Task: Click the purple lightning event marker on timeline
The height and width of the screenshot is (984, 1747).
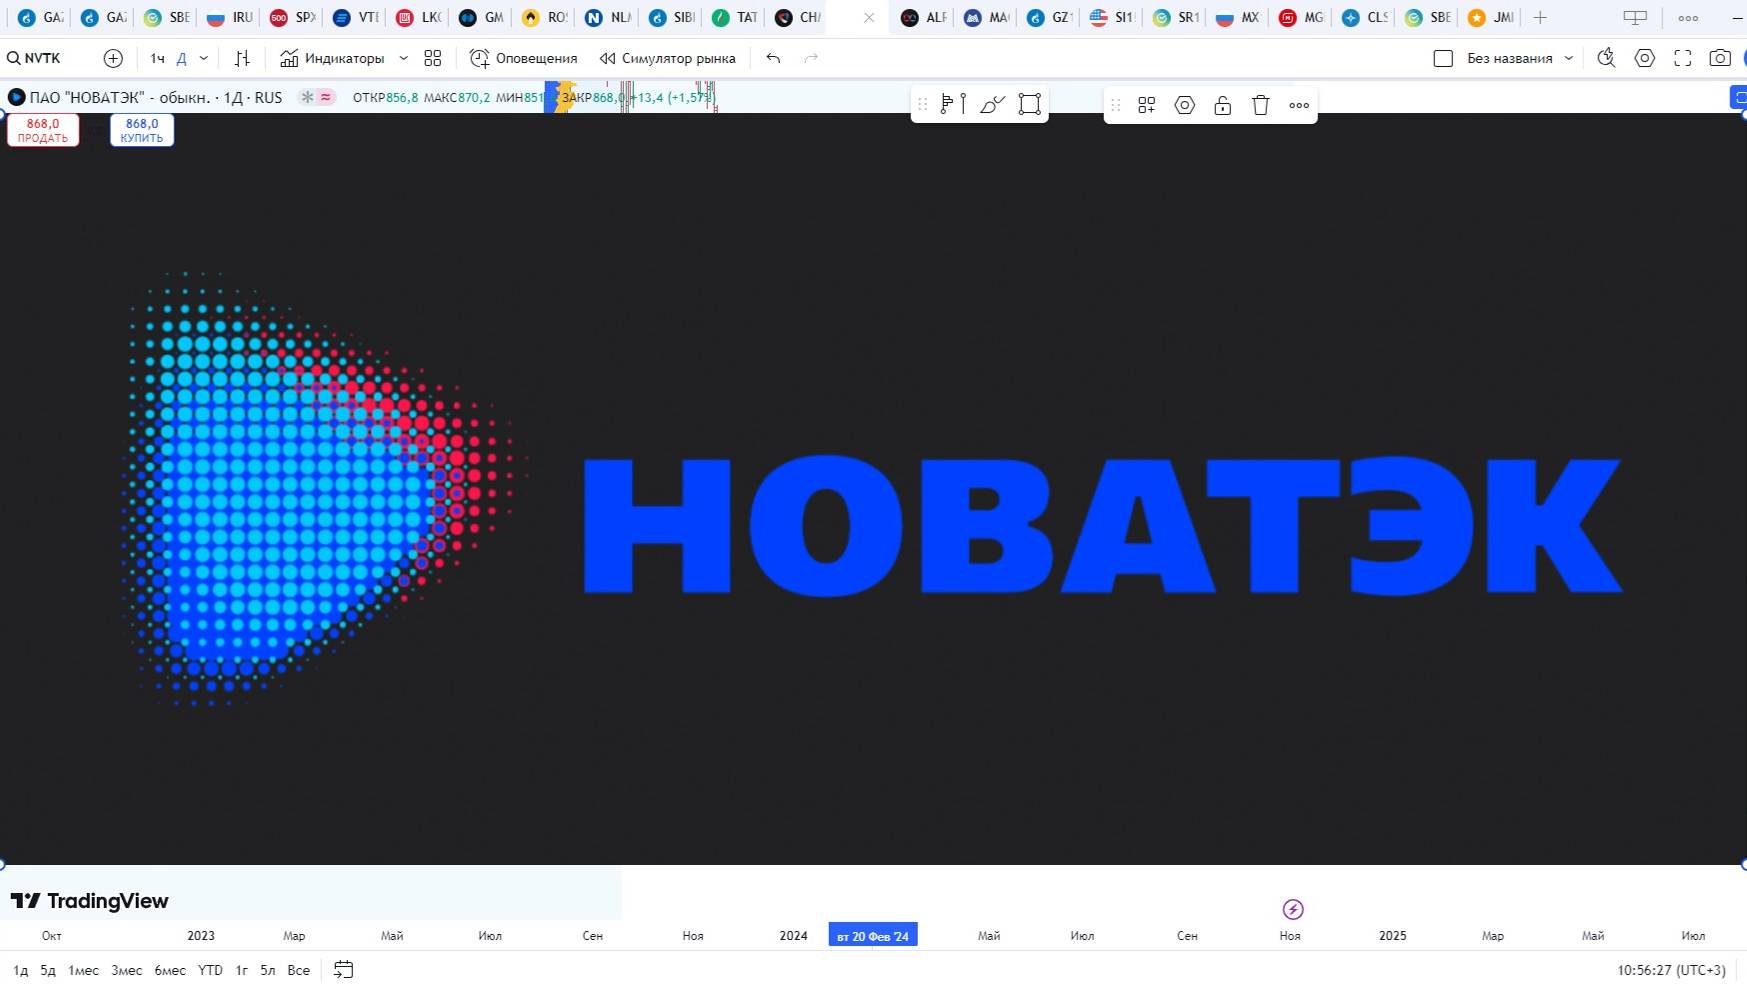Action: 1293,909
